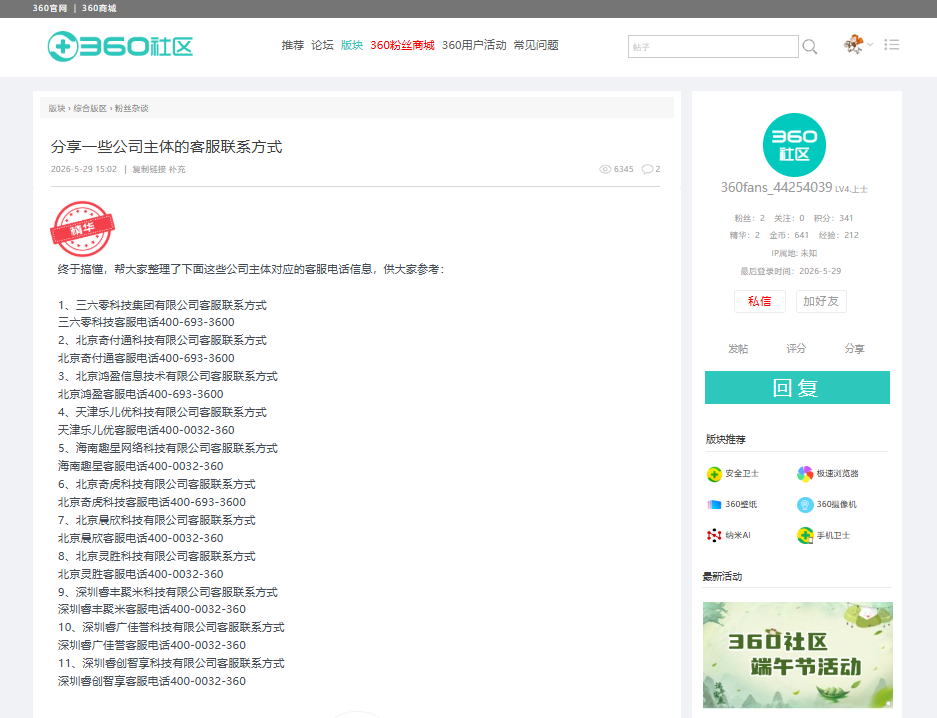Click line 三六零科技客服电话400-693-3600
The height and width of the screenshot is (718, 937).
click(x=146, y=323)
